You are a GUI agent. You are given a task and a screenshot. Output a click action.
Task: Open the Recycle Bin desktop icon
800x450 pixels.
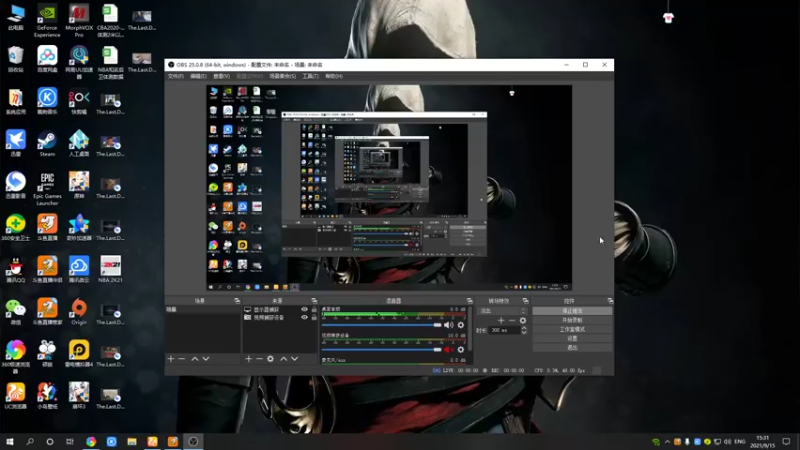click(15, 59)
